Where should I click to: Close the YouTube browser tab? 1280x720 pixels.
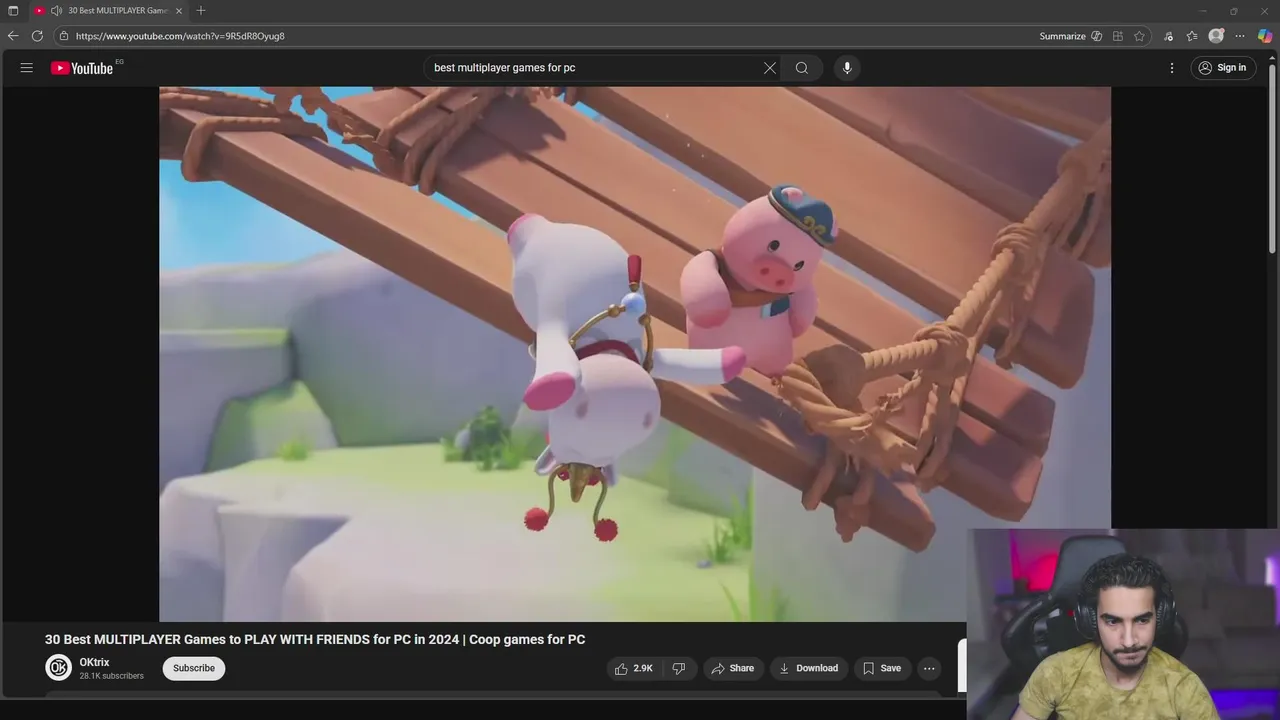click(179, 11)
